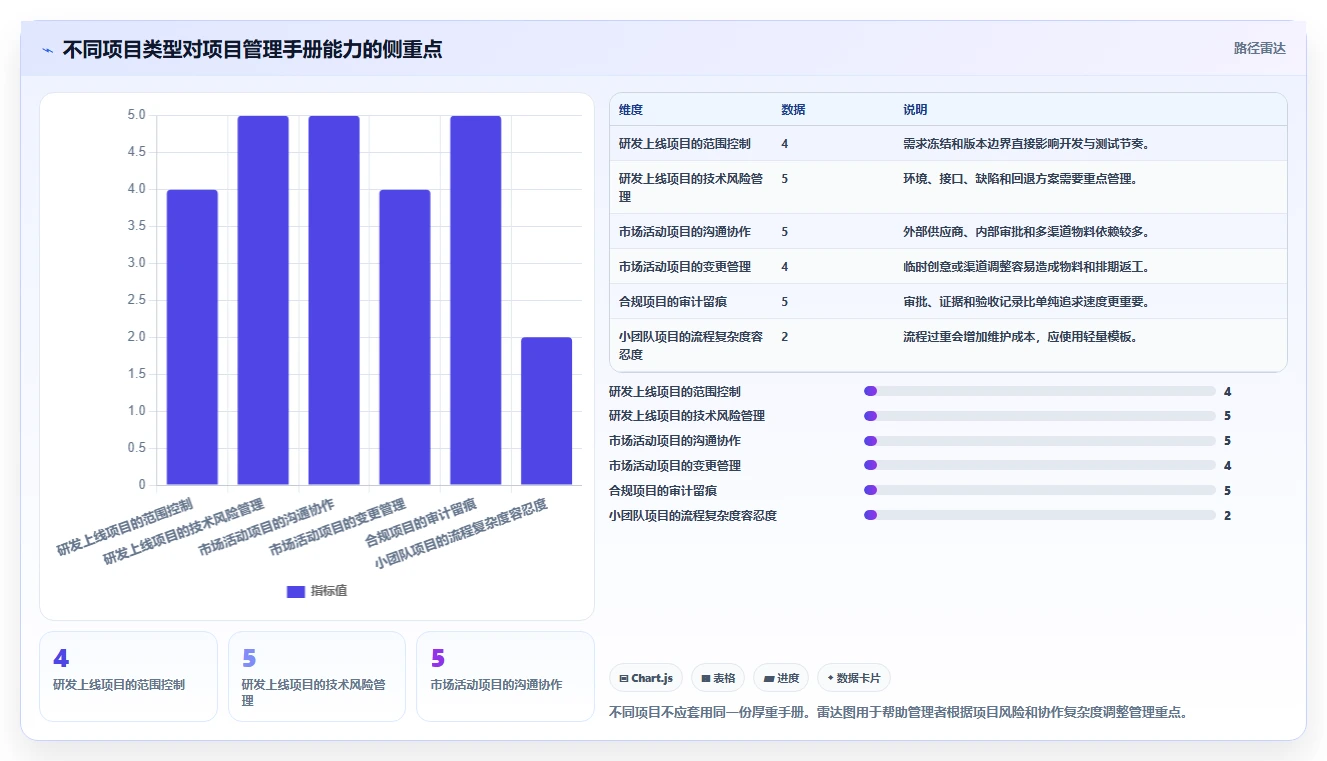Click value 2 in the 小团队项目 table row

coord(785,337)
